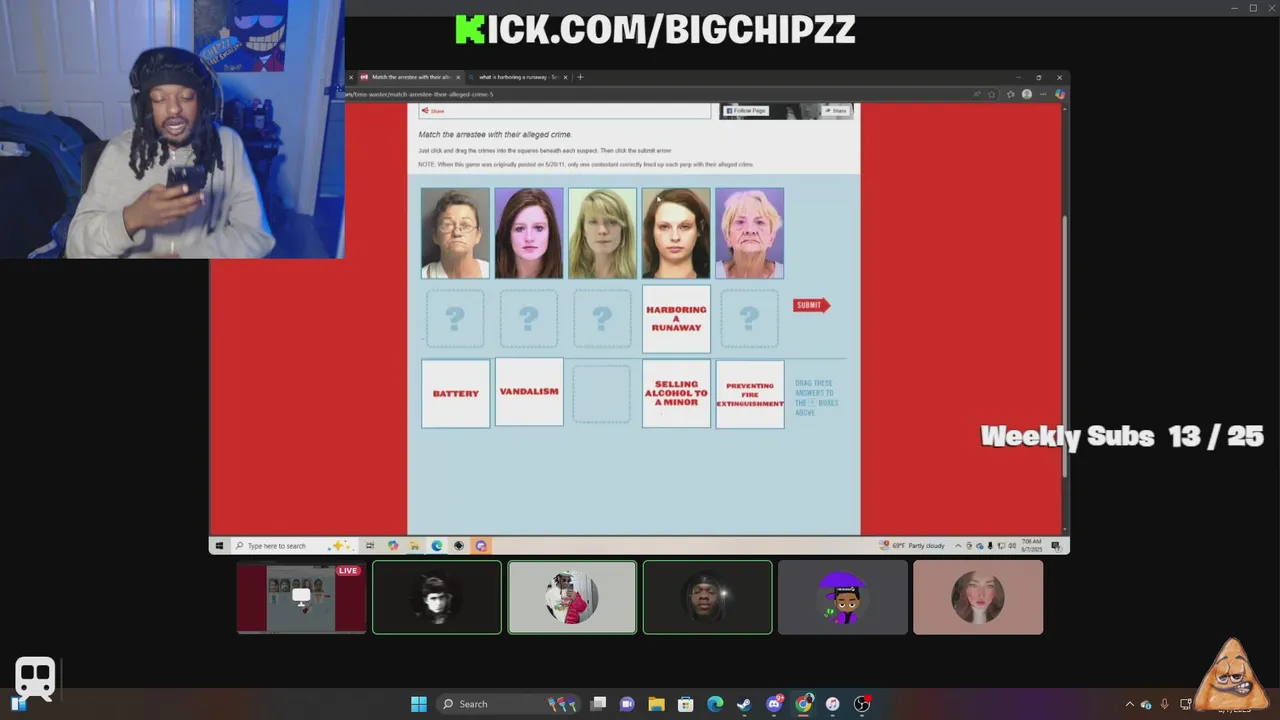This screenshot has height=720, width=1280.
Task: Click the browser address bar URL
Action: (x=420, y=94)
